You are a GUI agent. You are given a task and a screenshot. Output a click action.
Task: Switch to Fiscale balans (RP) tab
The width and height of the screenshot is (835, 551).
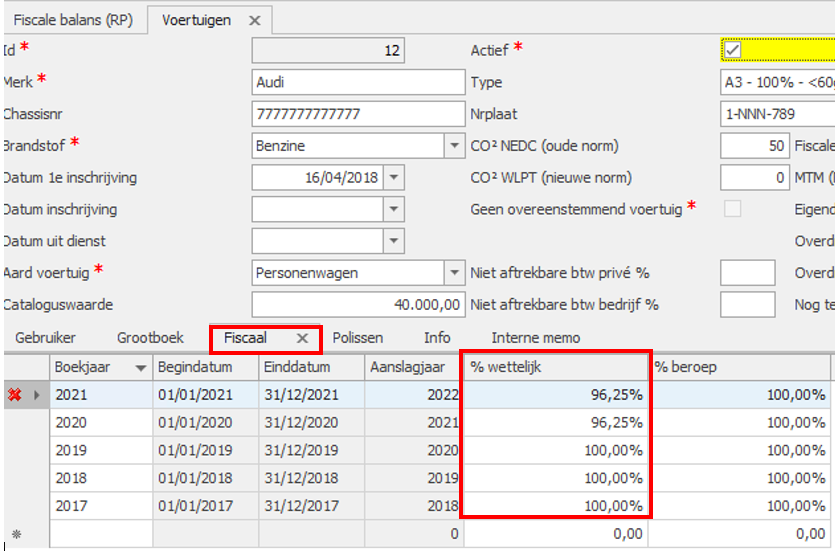click(73, 20)
